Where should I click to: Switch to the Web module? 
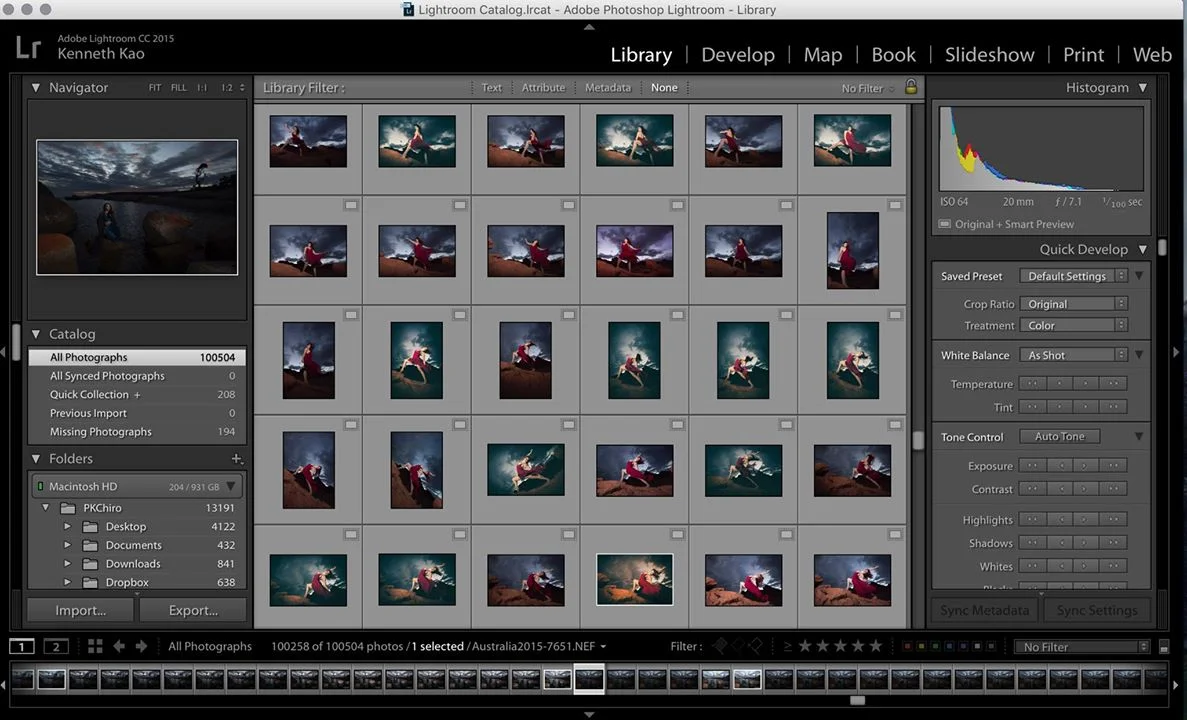click(1152, 55)
